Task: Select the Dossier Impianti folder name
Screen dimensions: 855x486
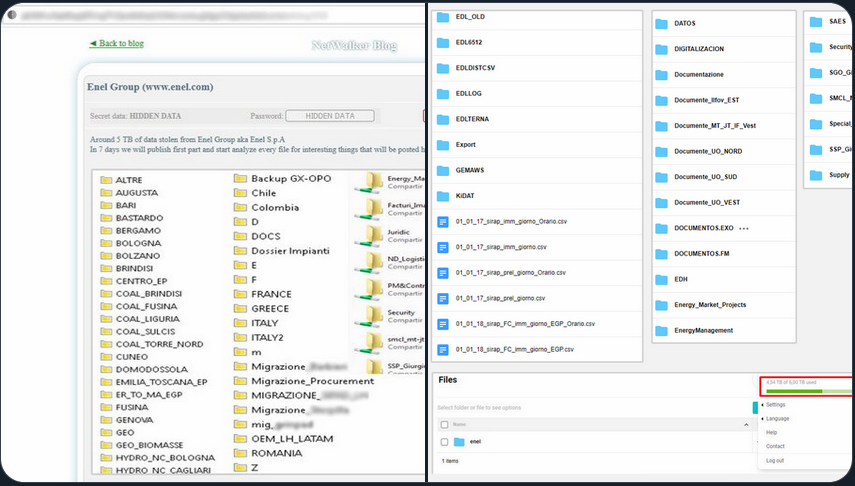Action: [290, 251]
